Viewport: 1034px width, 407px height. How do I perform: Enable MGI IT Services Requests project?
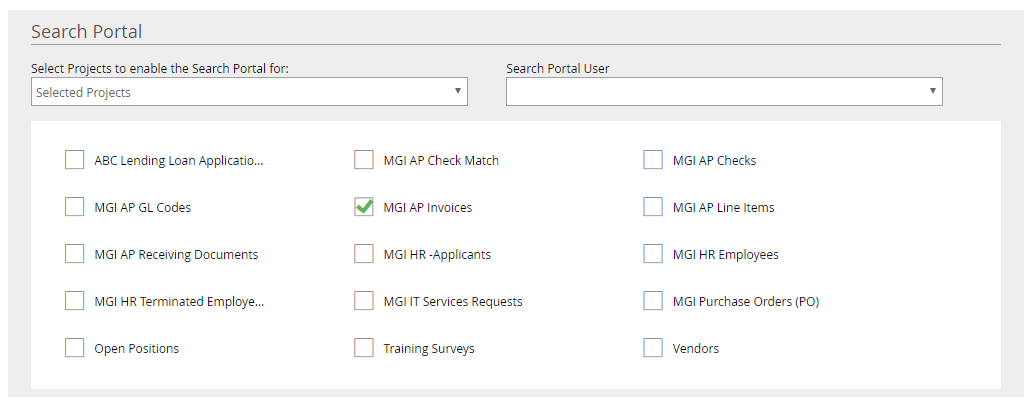(x=364, y=301)
